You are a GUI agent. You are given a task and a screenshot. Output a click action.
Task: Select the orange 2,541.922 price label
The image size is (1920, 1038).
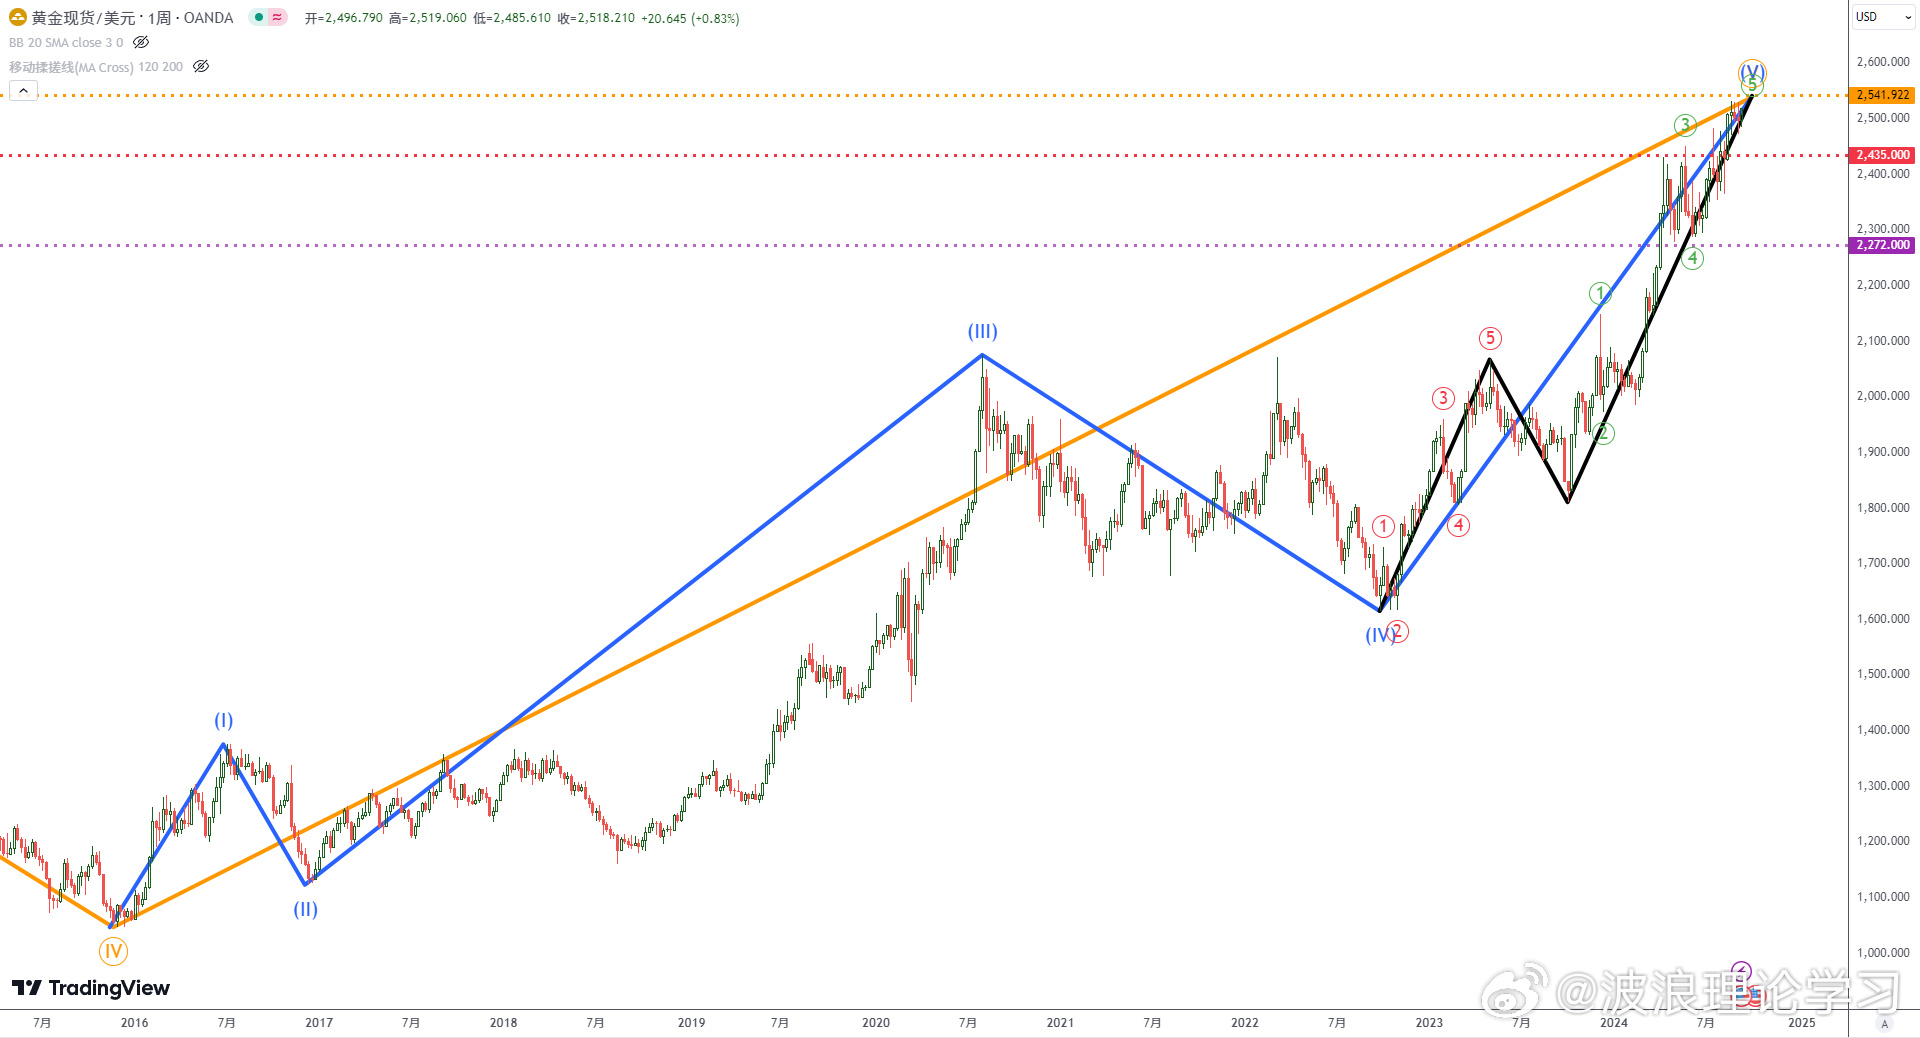point(1884,95)
